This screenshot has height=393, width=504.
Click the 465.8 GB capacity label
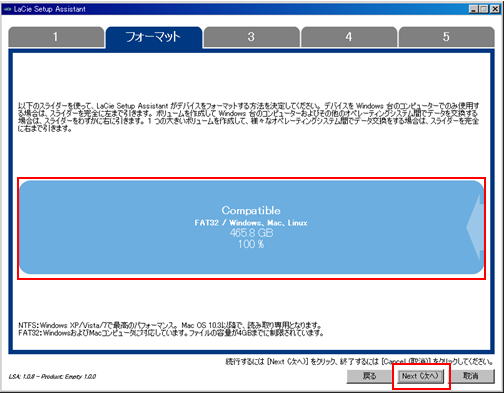click(x=251, y=233)
